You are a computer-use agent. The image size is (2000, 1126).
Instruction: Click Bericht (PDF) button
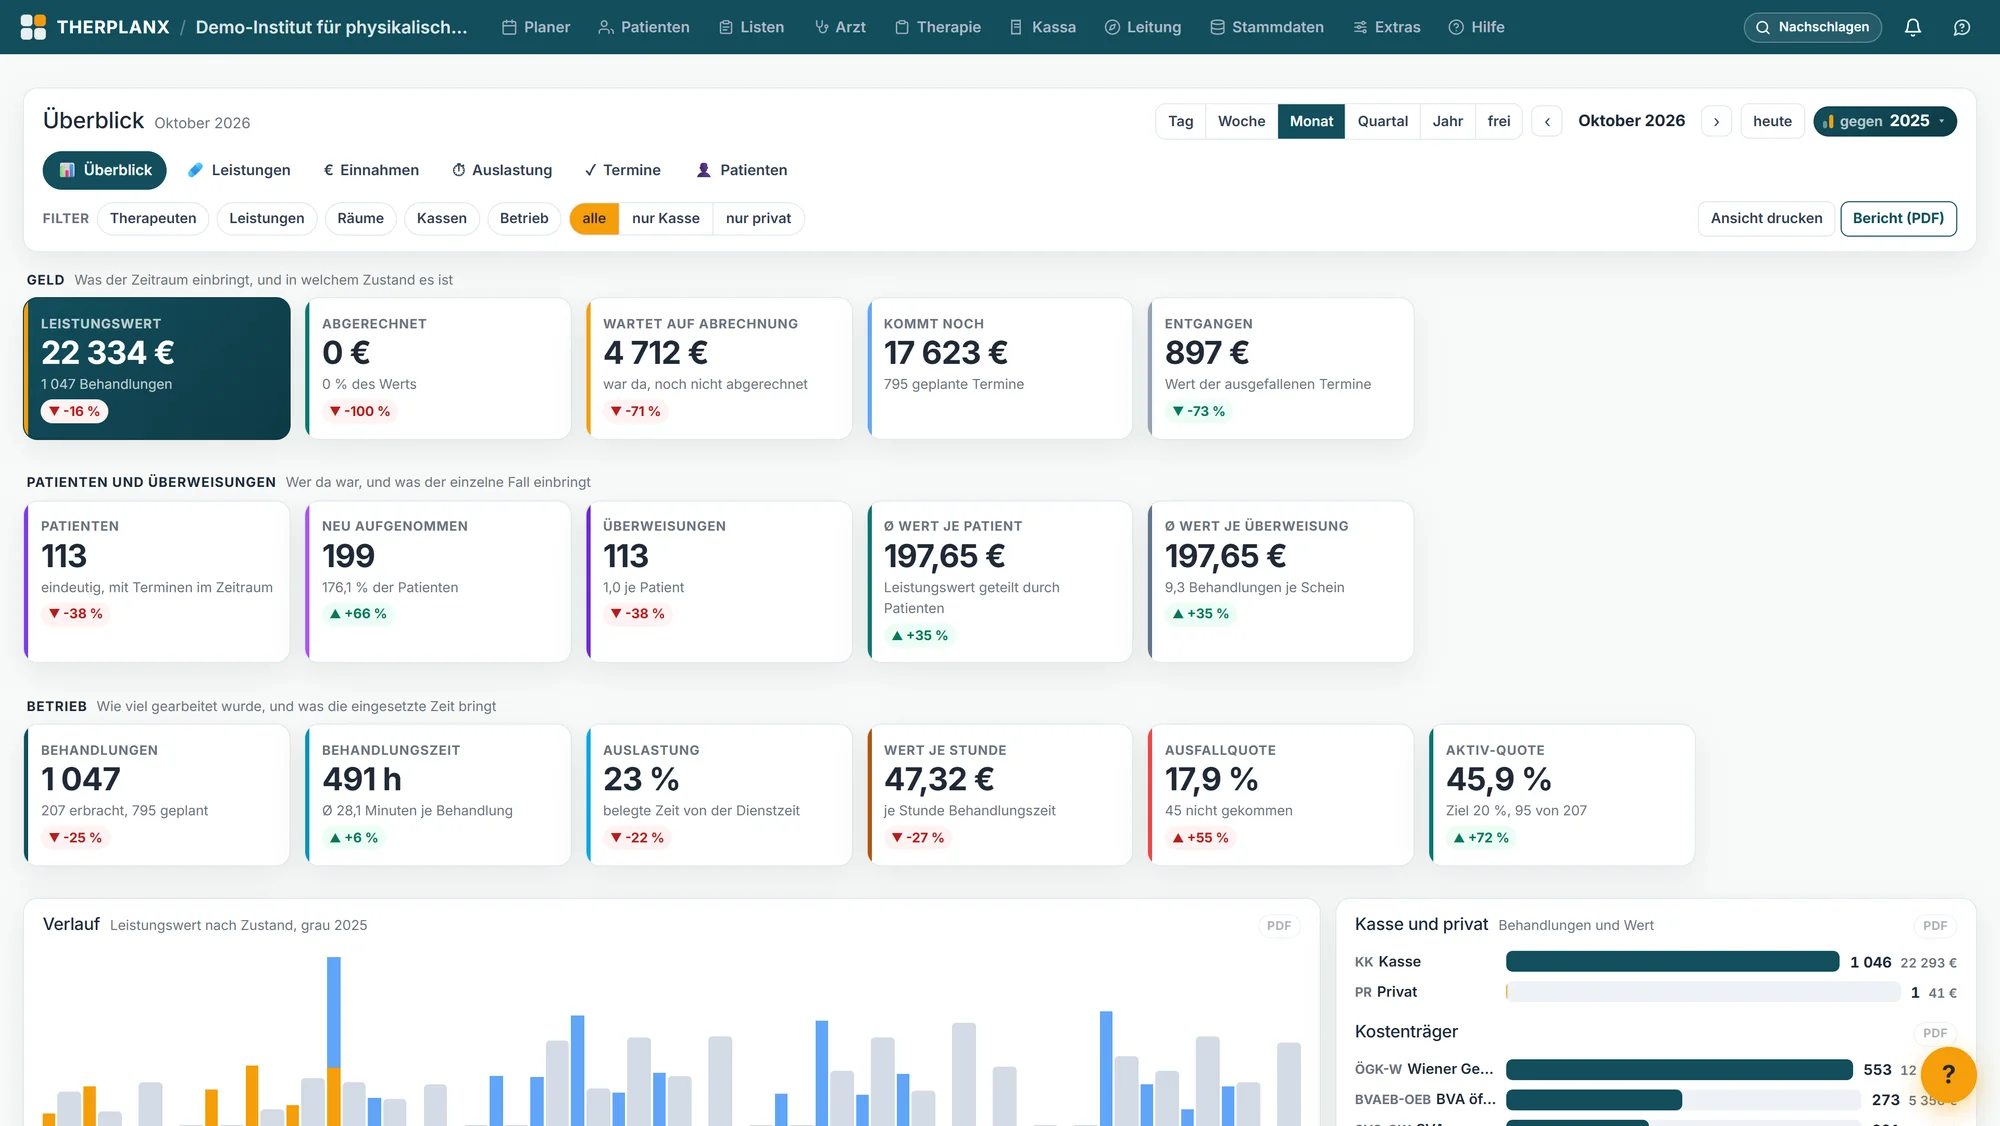1898,218
